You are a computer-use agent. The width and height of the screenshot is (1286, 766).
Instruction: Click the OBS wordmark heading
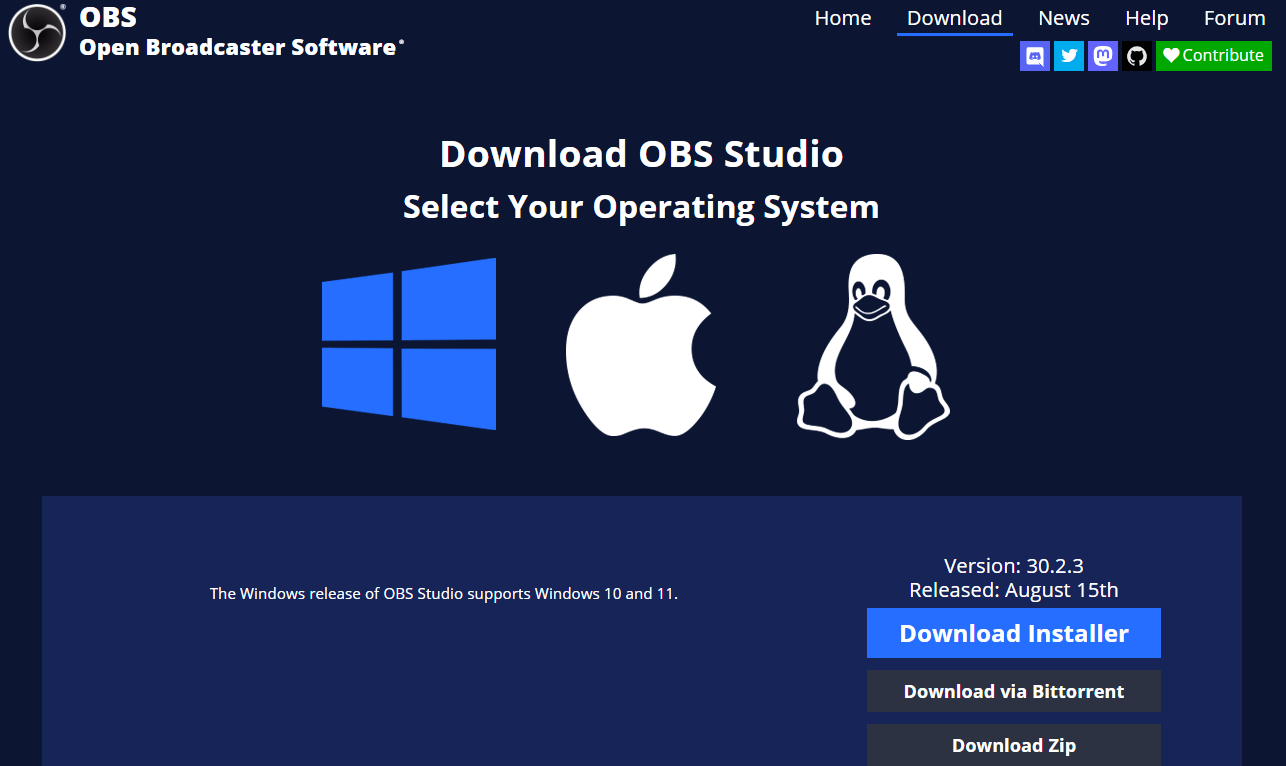point(108,16)
